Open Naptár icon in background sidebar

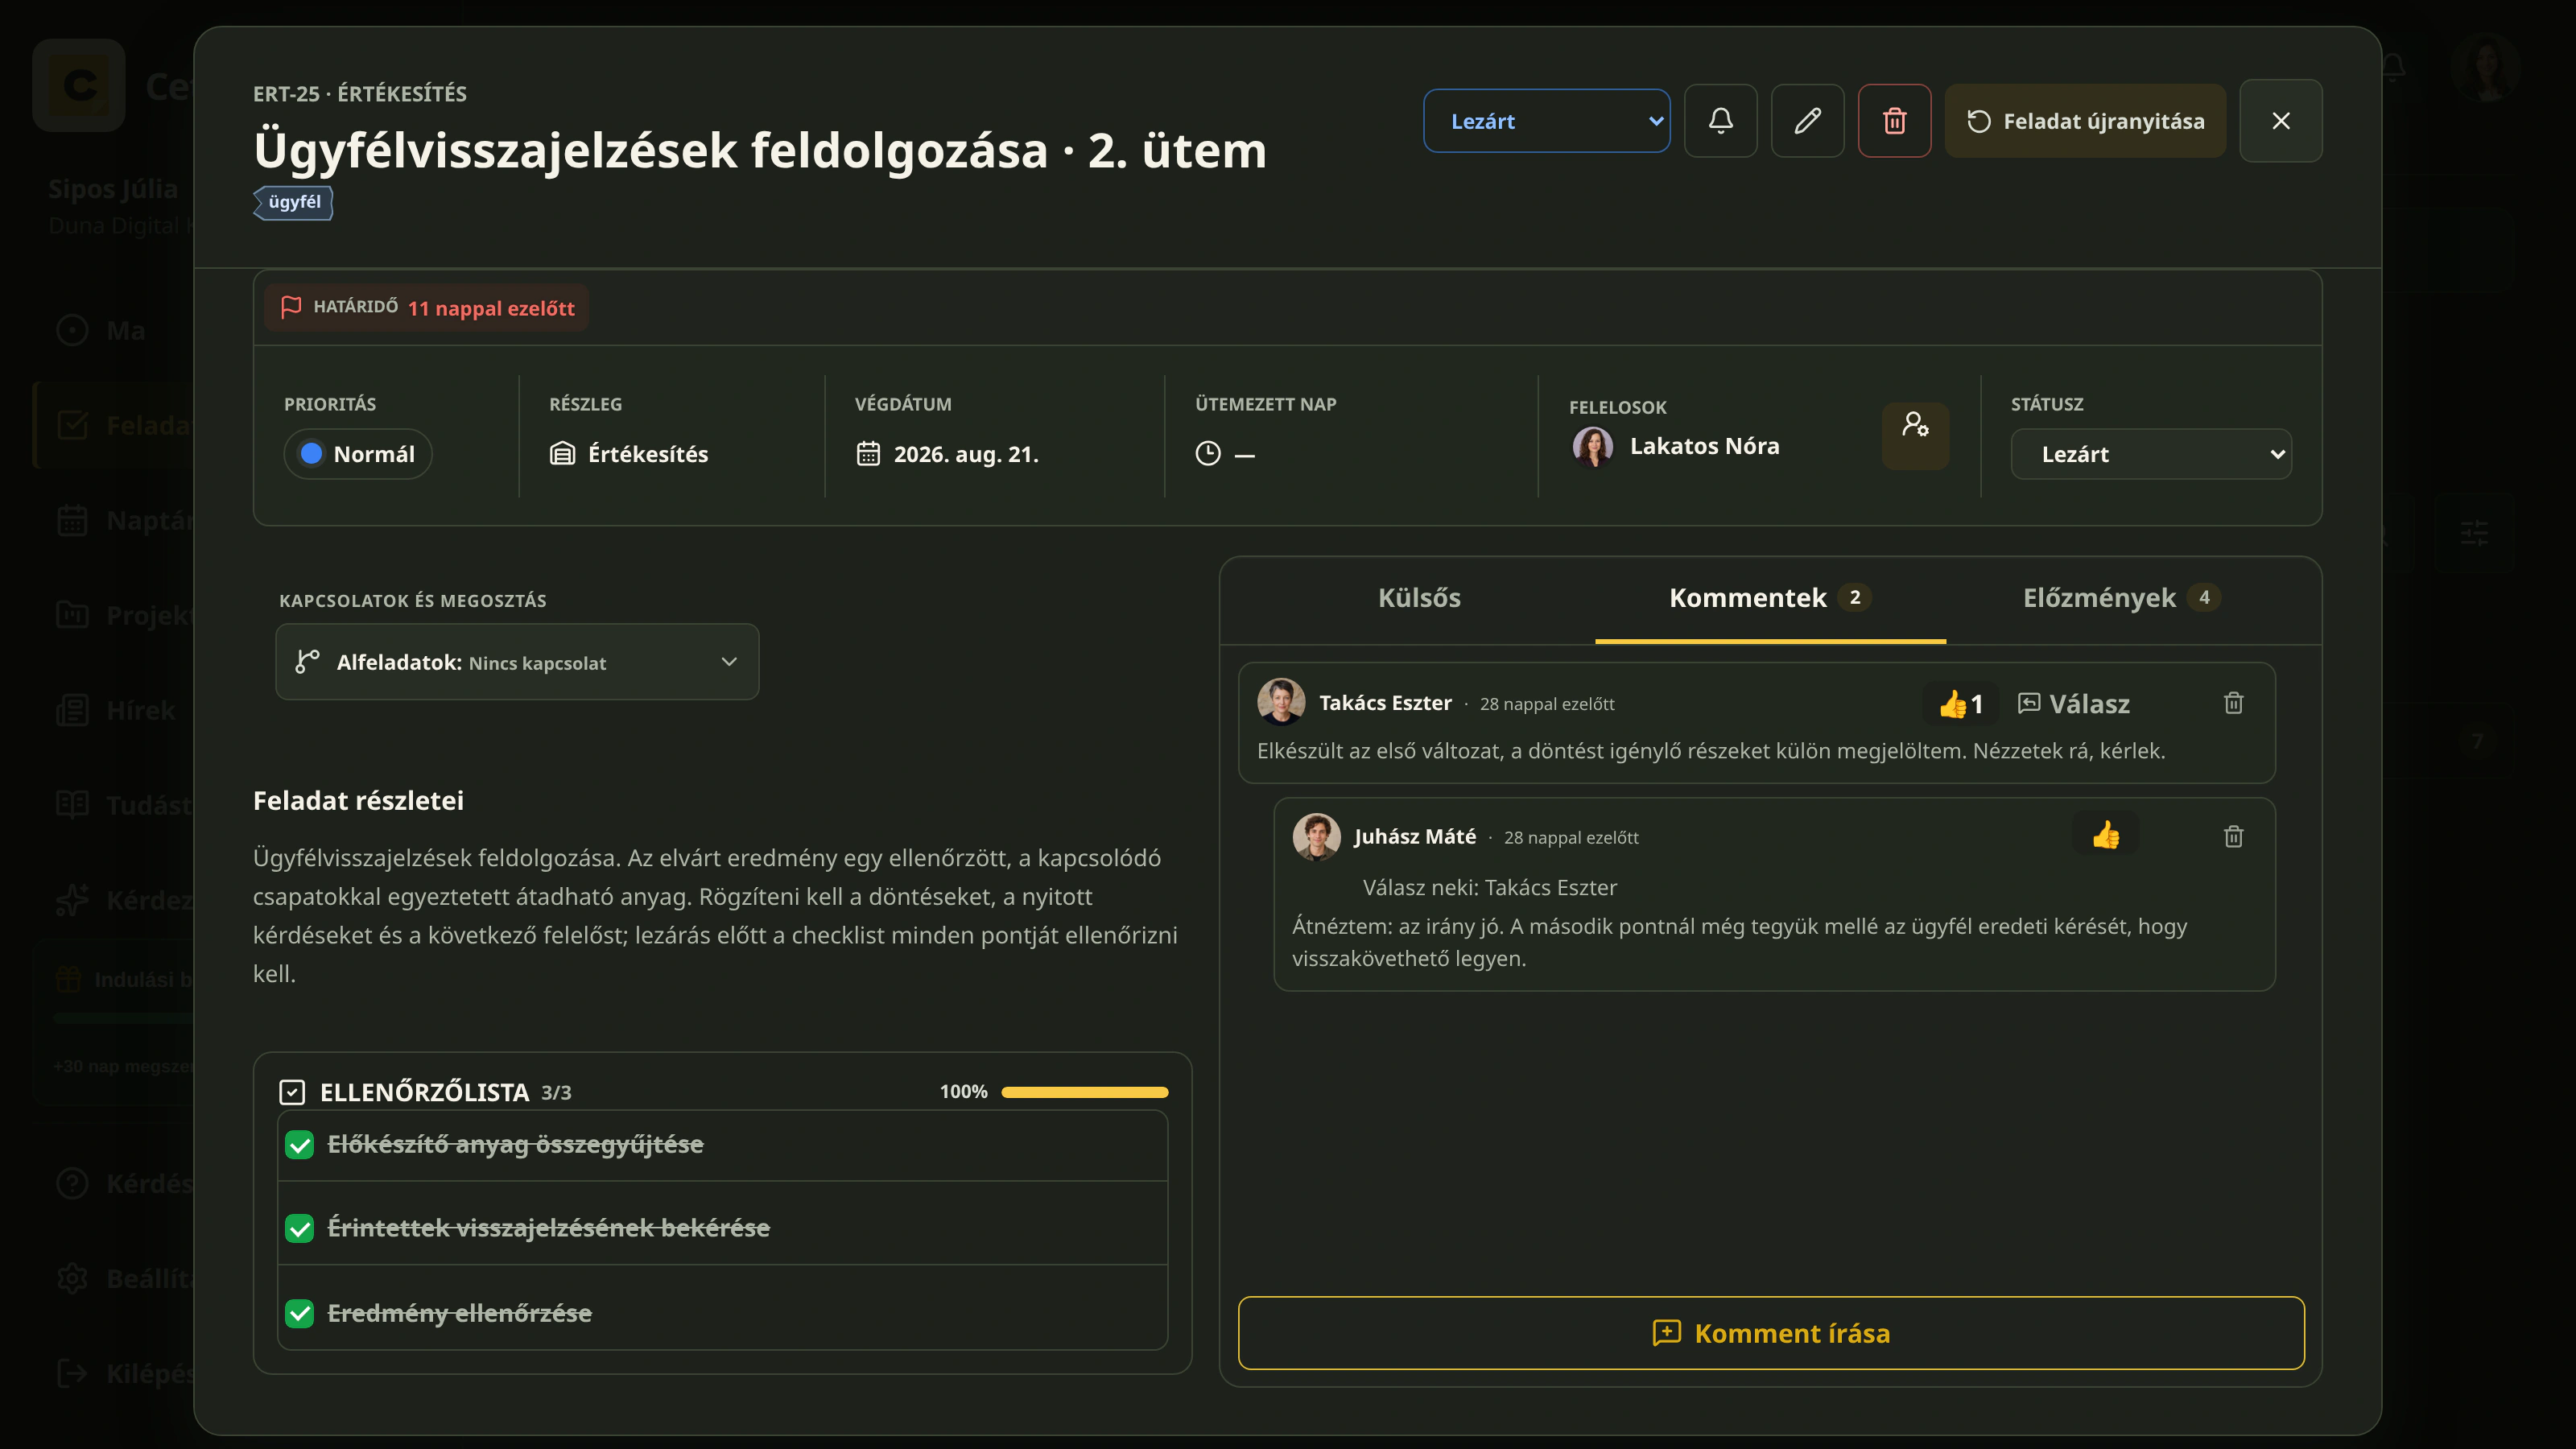(72, 520)
